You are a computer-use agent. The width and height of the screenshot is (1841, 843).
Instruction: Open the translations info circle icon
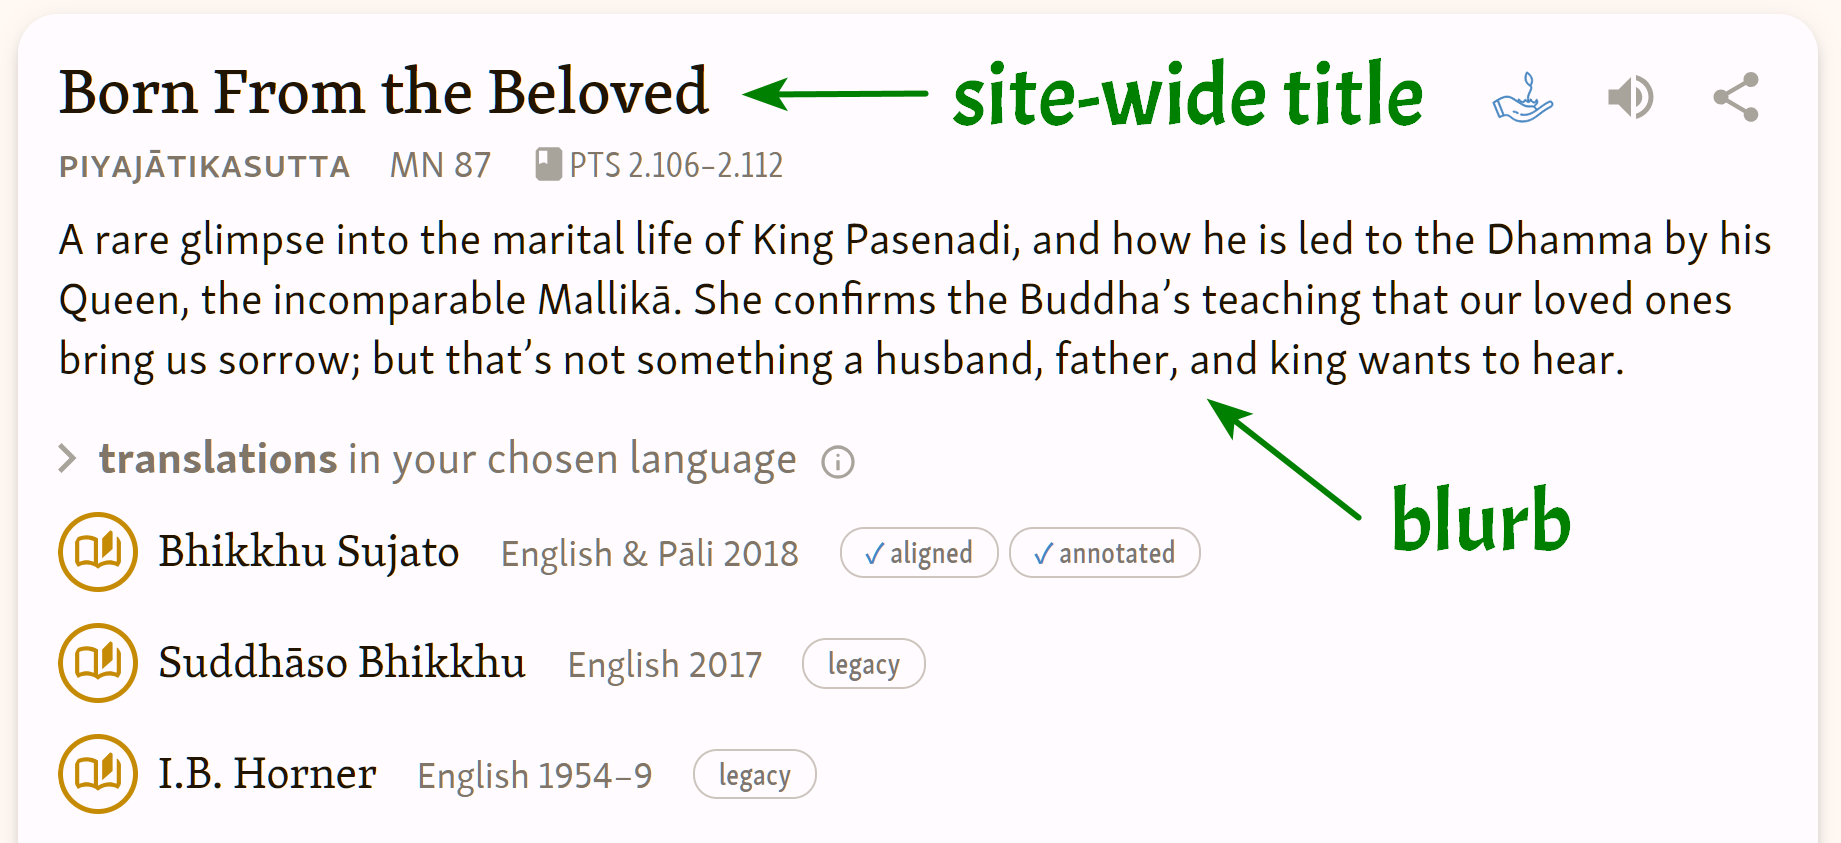(838, 462)
